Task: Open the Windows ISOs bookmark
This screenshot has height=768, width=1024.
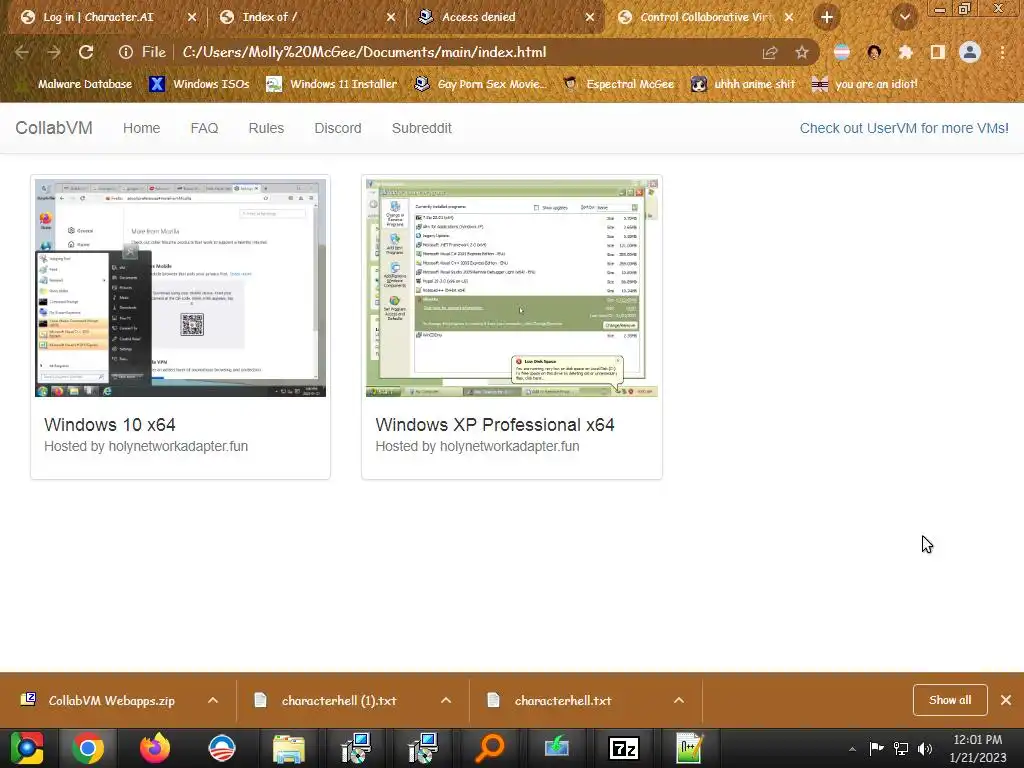Action: [x=199, y=84]
